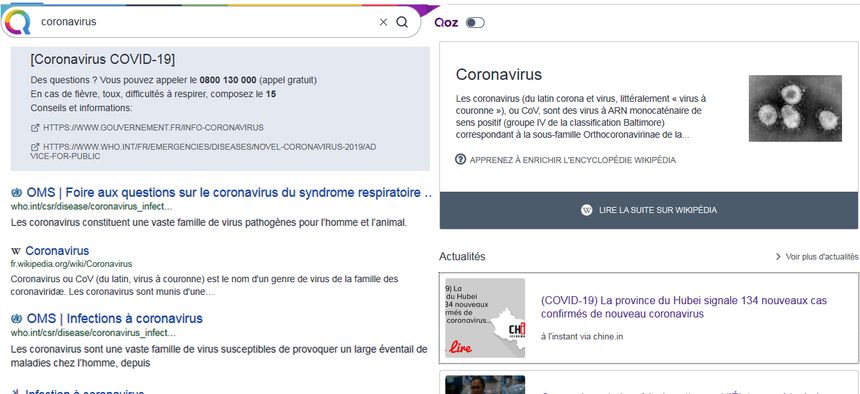Click the Actualités section heading
The height and width of the screenshot is (394, 860).
(x=462, y=257)
